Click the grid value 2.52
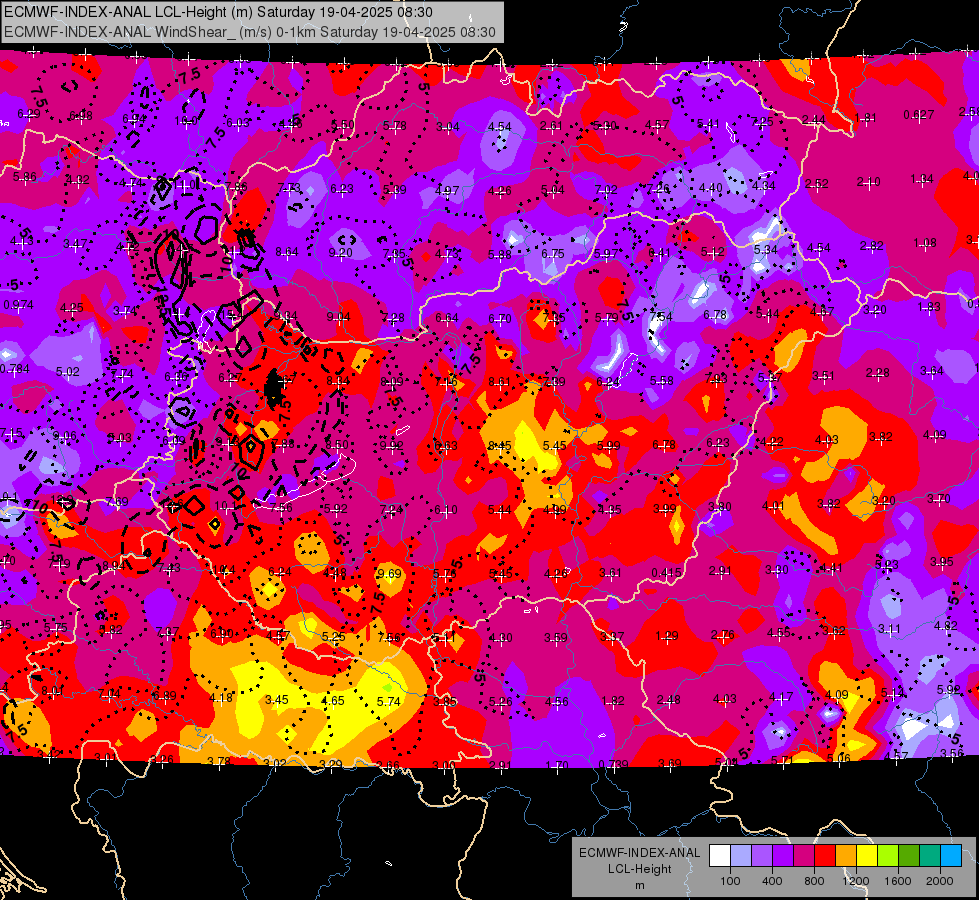Image resolution: width=979 pixels, height=900 pixels. click(816, 184)
